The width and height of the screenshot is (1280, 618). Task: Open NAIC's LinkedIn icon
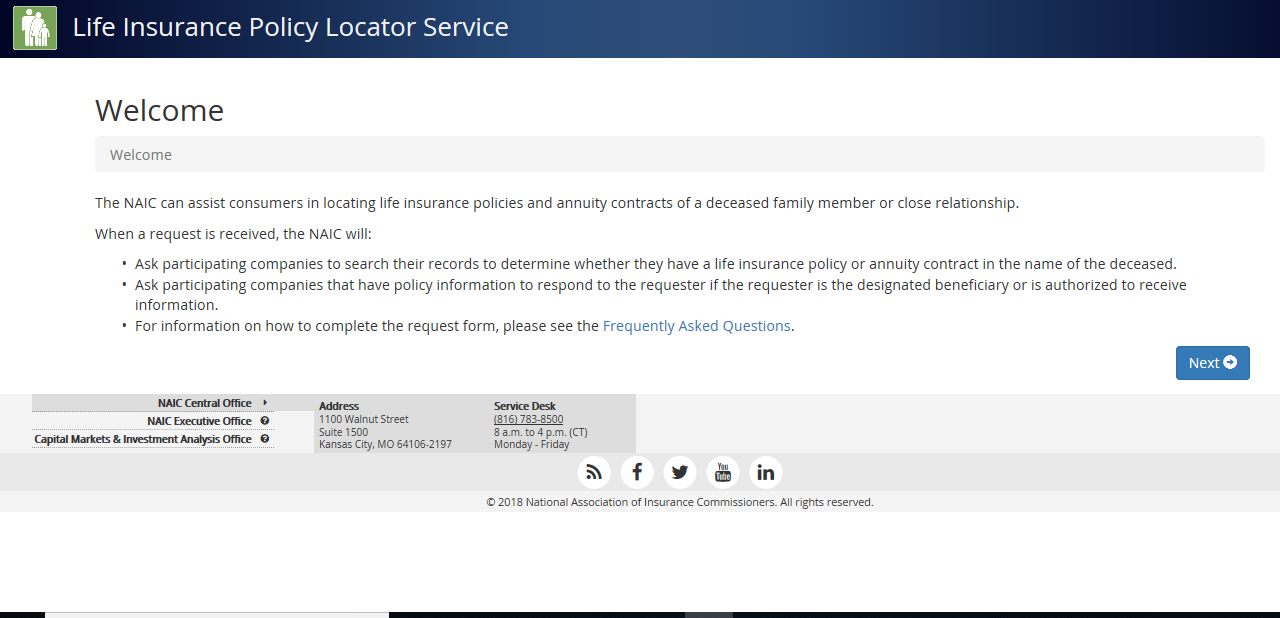(765, 471)
